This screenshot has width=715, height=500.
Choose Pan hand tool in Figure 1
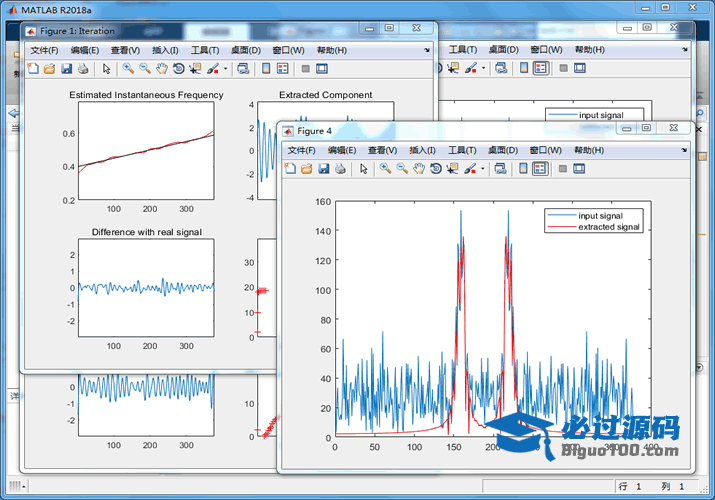pyautogui.click(x=162, y=69)
